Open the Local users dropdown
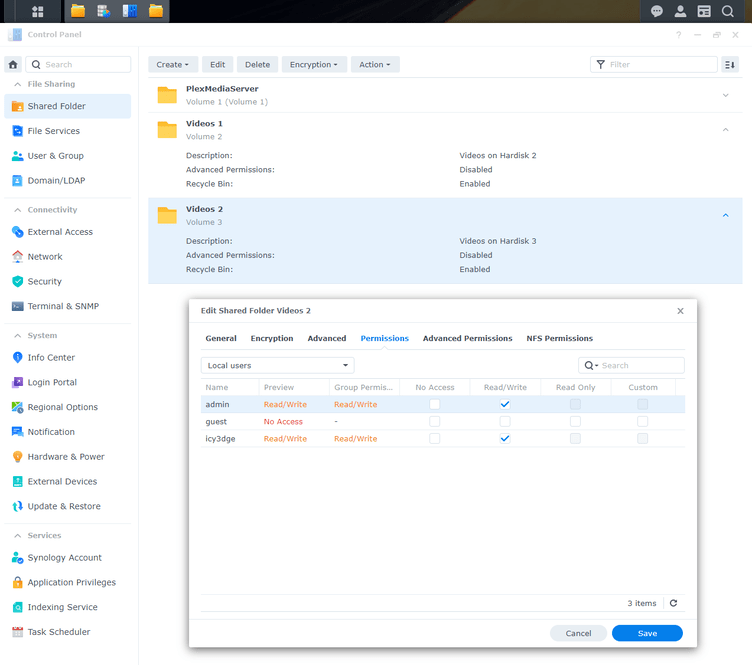Screen dimensions: 752x665 click(x=278, y=365)
